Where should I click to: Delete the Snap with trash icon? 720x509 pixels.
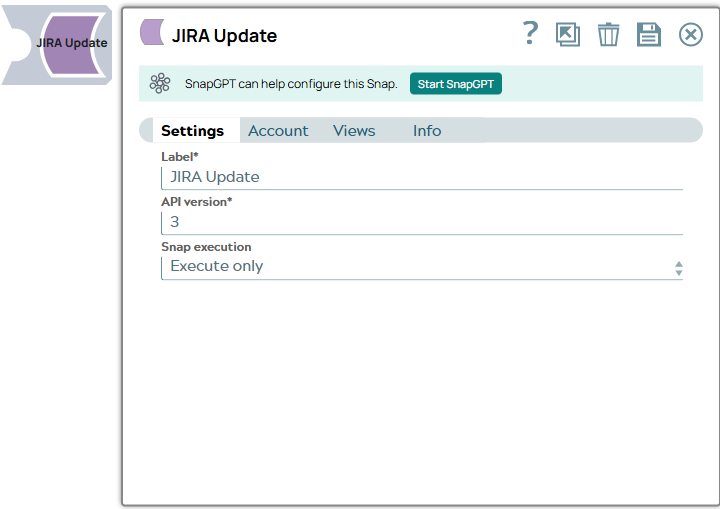point(608,34)
